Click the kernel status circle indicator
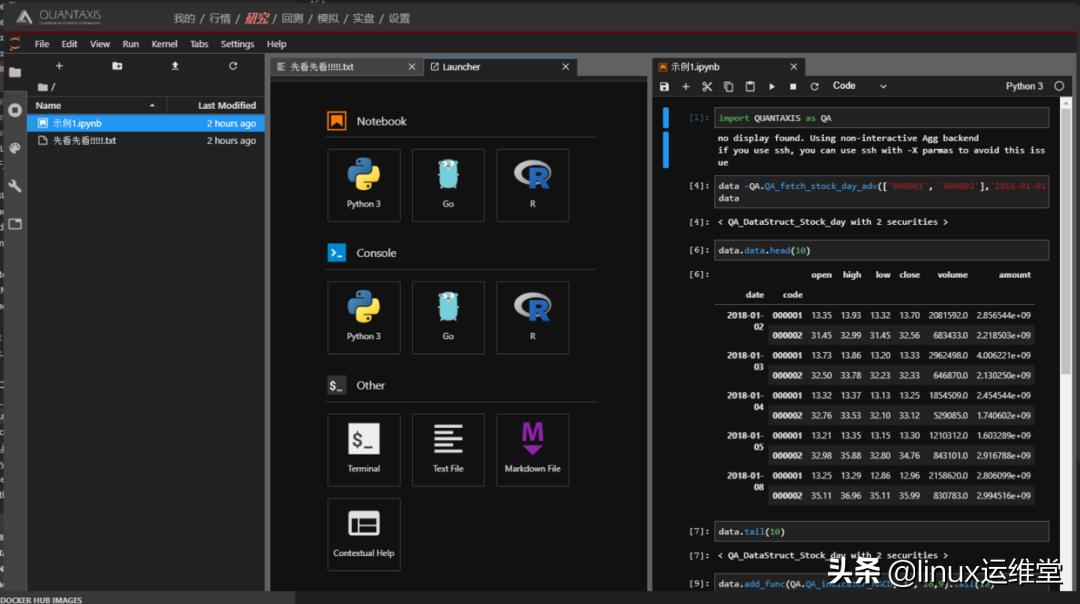The height and width of the screenshot is (604, 1080). [1059, 86]
